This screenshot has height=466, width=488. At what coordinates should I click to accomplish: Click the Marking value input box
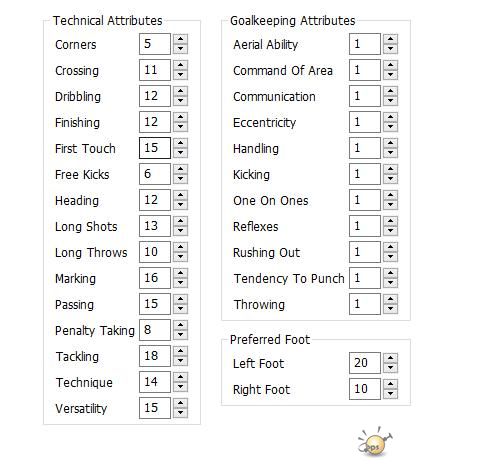click(155, 278)
